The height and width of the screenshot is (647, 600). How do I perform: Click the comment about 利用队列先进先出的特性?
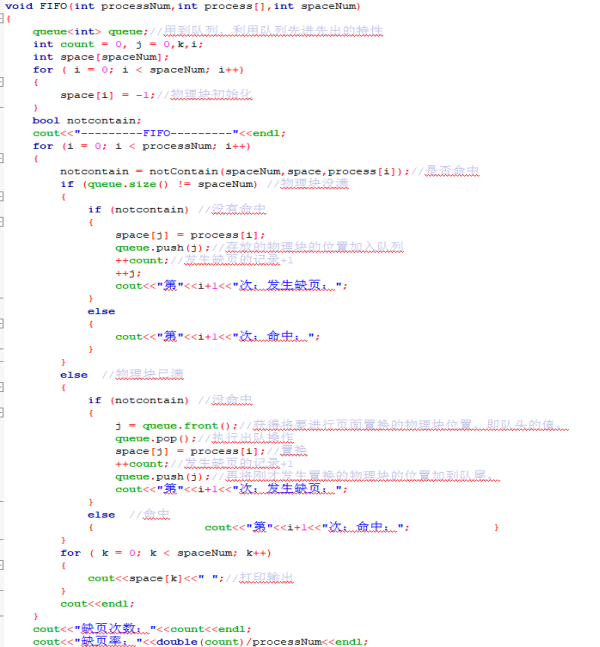[266, 31]
